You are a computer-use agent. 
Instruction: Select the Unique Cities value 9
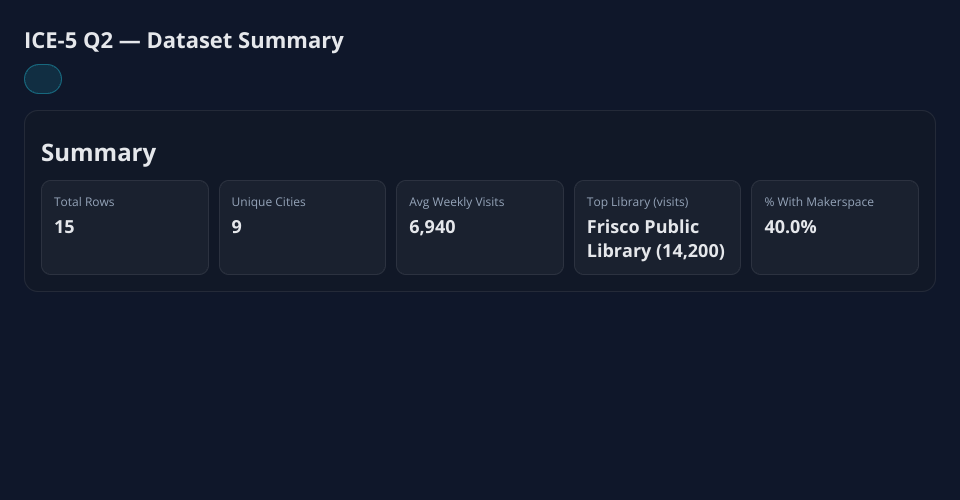[x=237, y=227]
